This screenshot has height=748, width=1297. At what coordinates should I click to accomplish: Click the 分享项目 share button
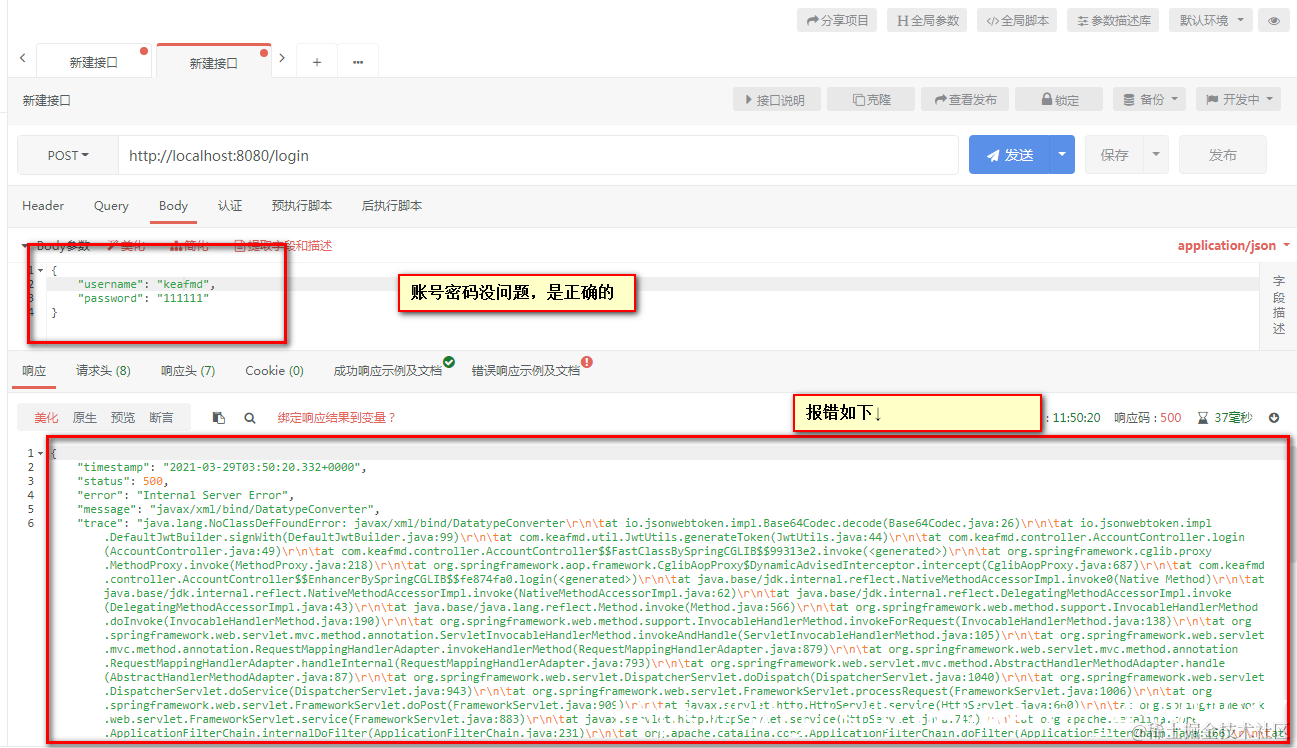(x=837, y=20)
